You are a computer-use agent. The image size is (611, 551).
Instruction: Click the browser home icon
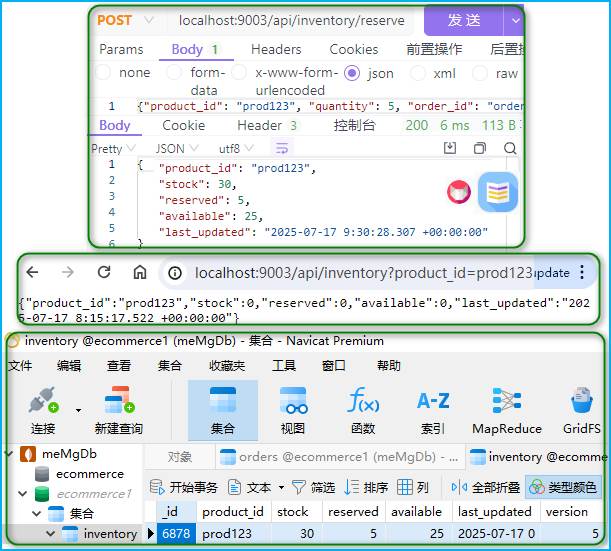140,272
